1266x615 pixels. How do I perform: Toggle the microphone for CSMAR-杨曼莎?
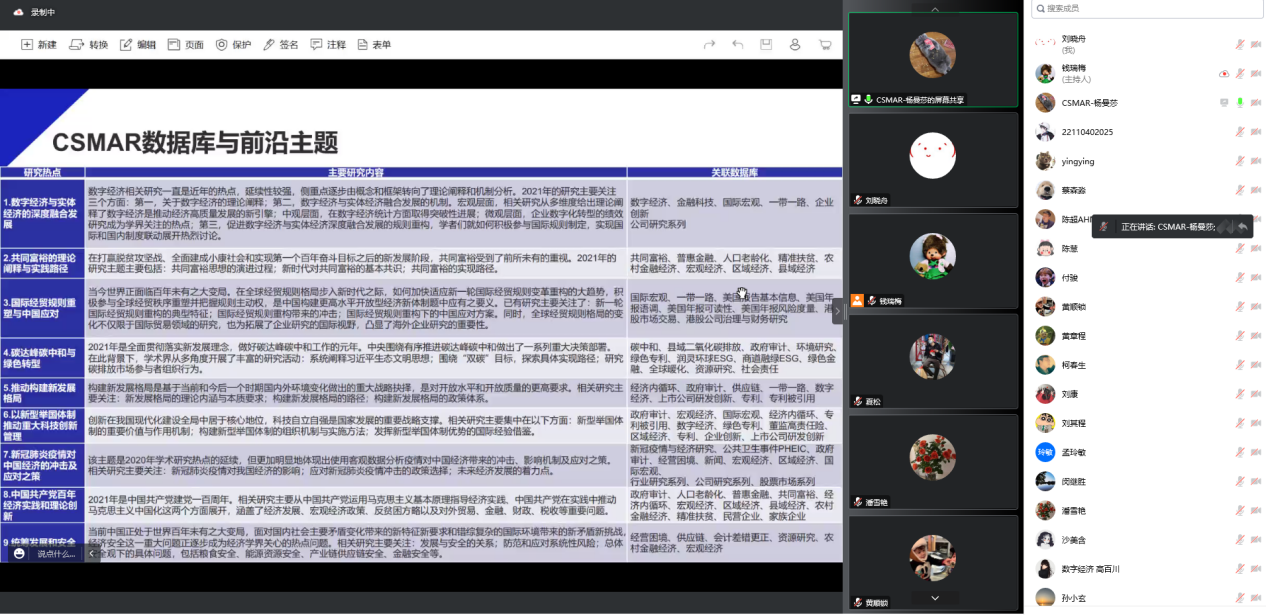click(1240, 102)
